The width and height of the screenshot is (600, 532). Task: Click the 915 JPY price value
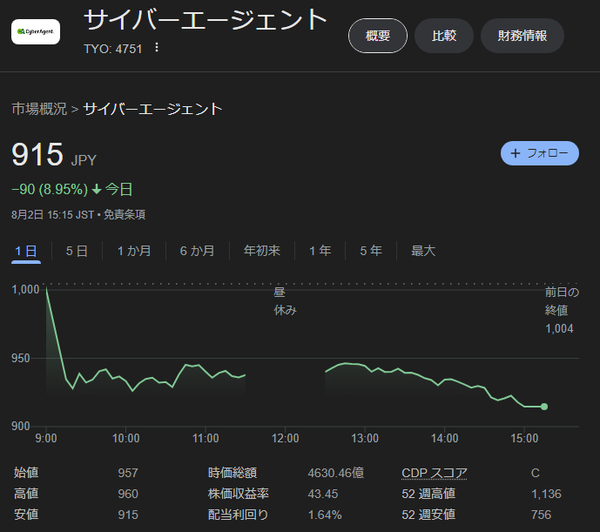pos(54,154)
